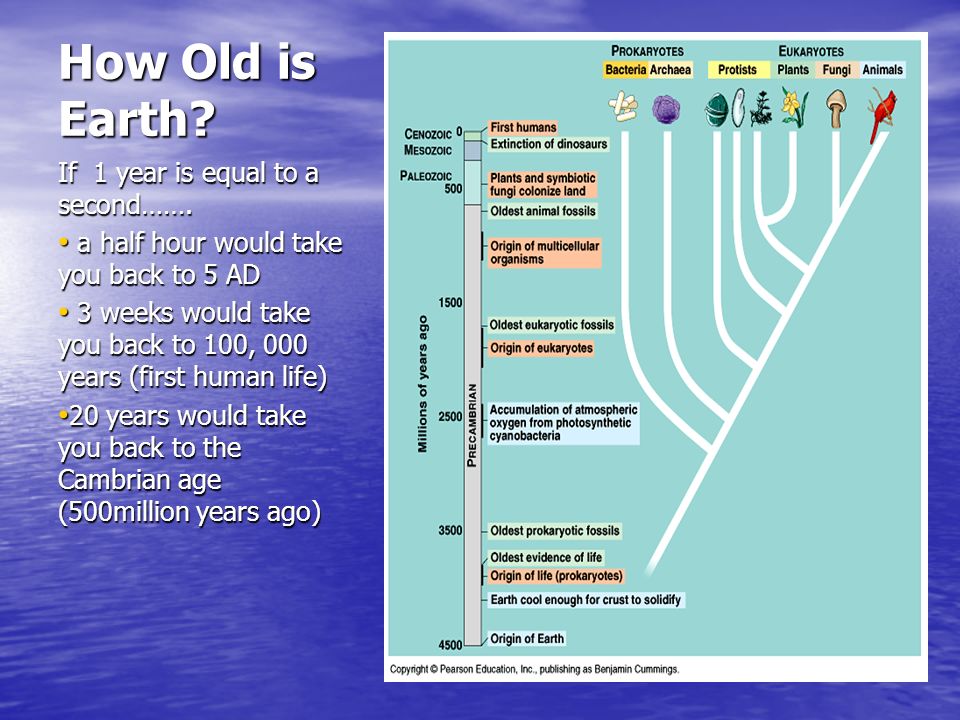This screenshot has width=960, height=720.
Task: Click 'Extinction of dinosaurs' label
Action: pos(549,144)
